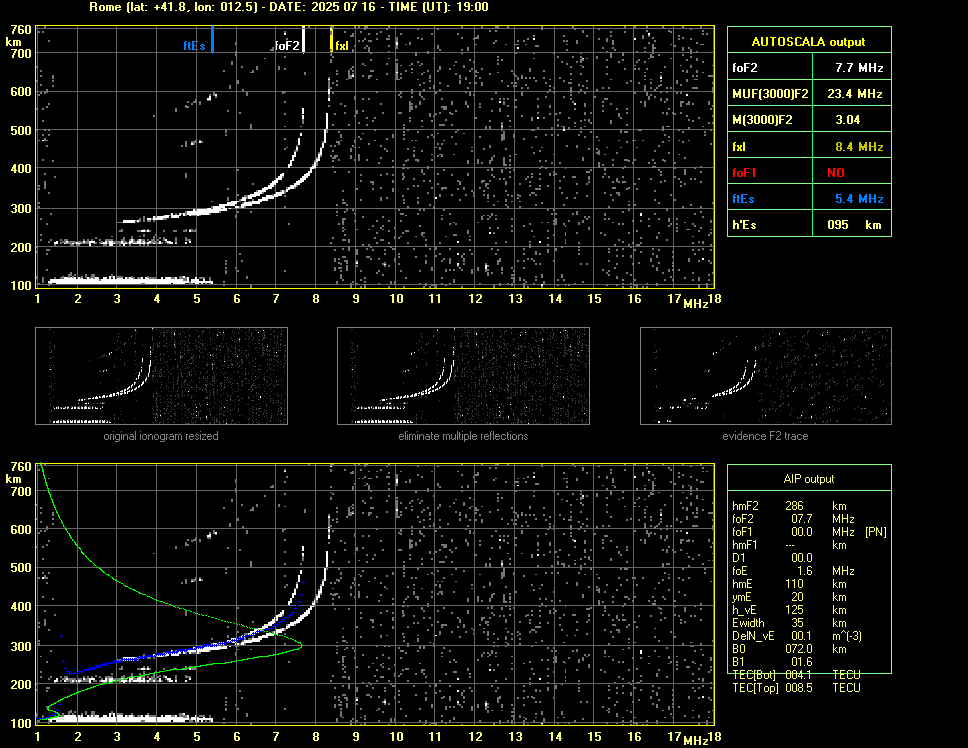Select the h_vE 125 km row
This screenshot has width=968, height=748.
(x=790, y=610)
